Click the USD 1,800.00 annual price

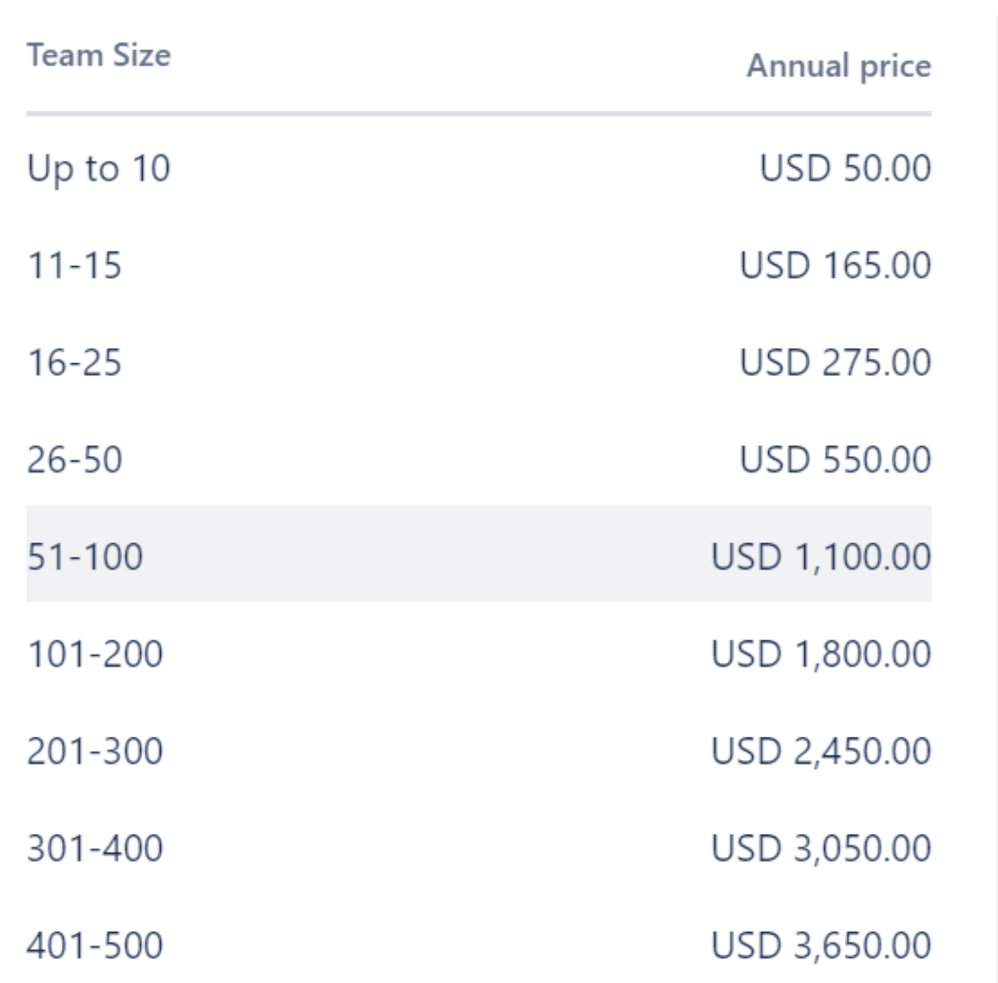point(821,653)
